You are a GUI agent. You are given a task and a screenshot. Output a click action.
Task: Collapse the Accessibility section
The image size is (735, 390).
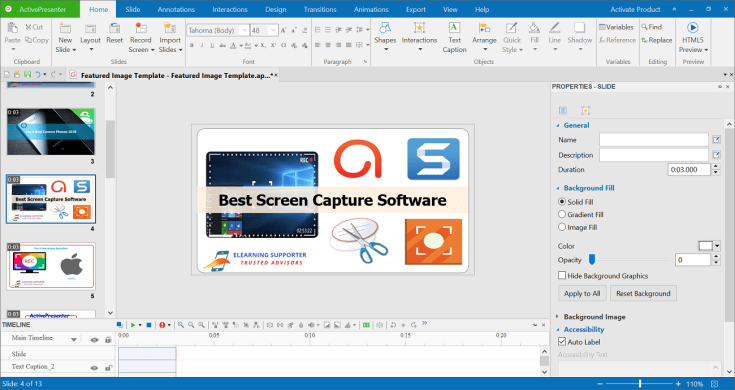pos(558,330)
